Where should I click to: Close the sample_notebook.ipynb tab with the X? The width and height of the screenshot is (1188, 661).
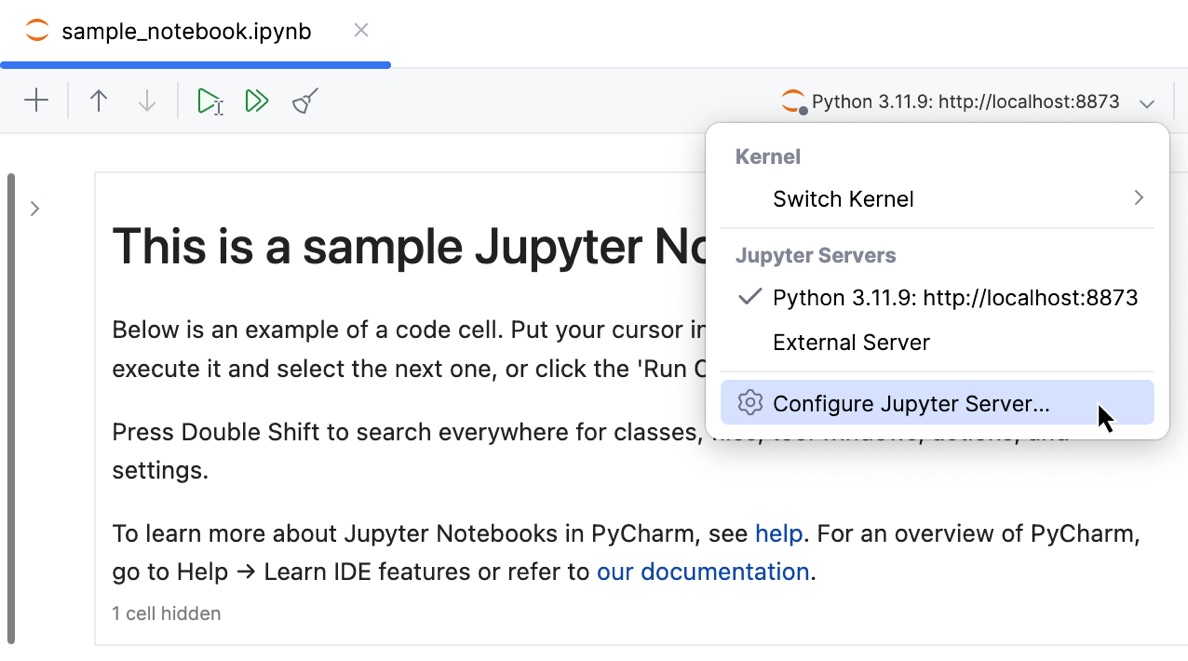pos(360,31)
